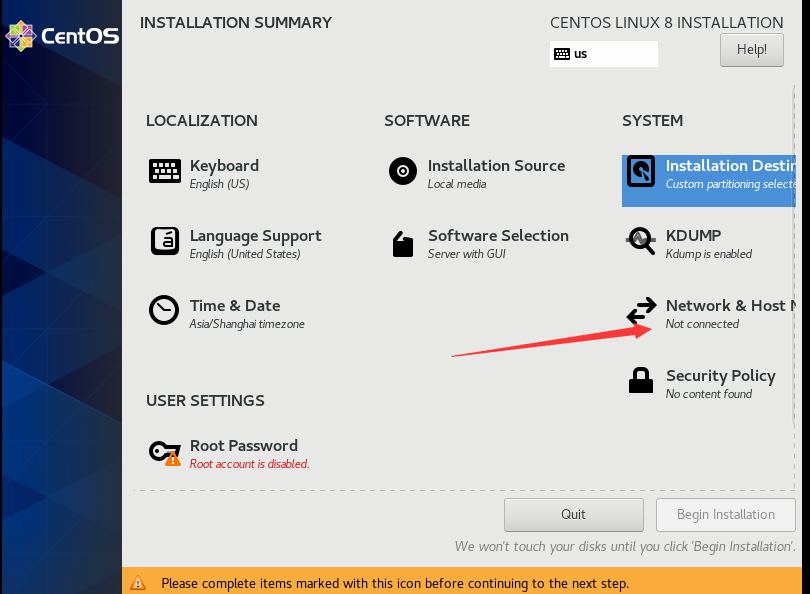
Task: Click 'English (United States)' language text
Action: (x=245, y=254)
